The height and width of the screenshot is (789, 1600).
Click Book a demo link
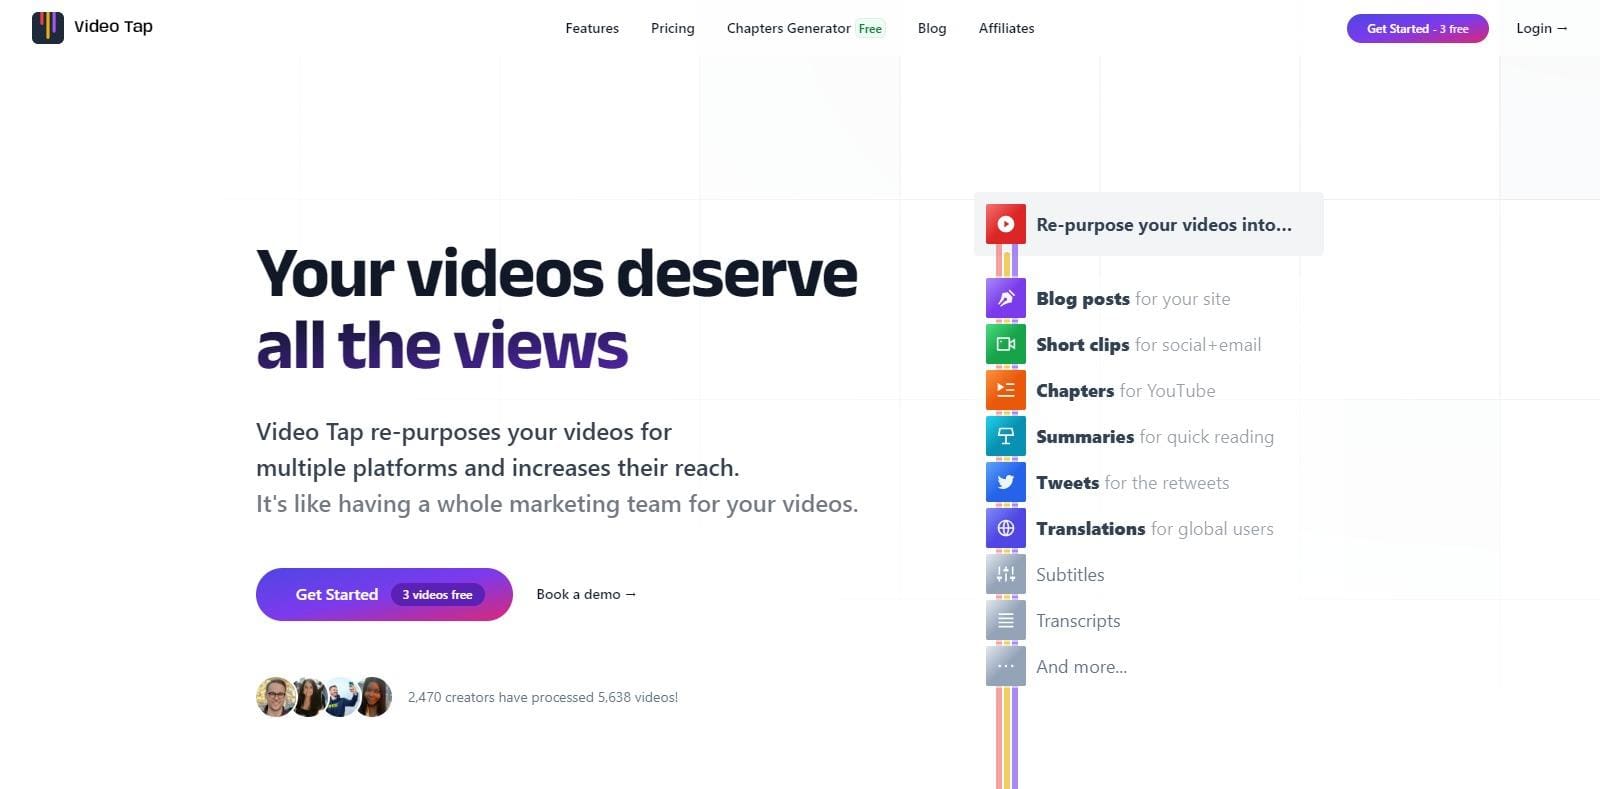(586, 594)
